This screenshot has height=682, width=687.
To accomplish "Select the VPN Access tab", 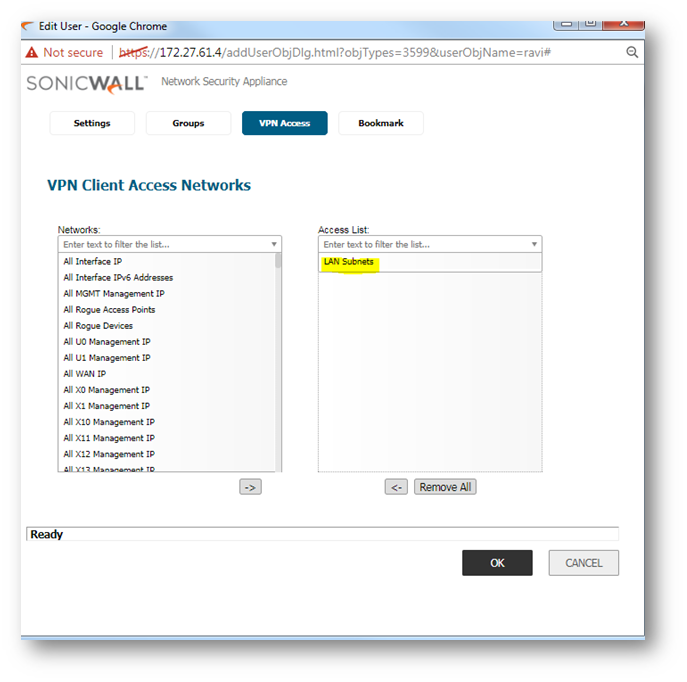I will point(284,123).
